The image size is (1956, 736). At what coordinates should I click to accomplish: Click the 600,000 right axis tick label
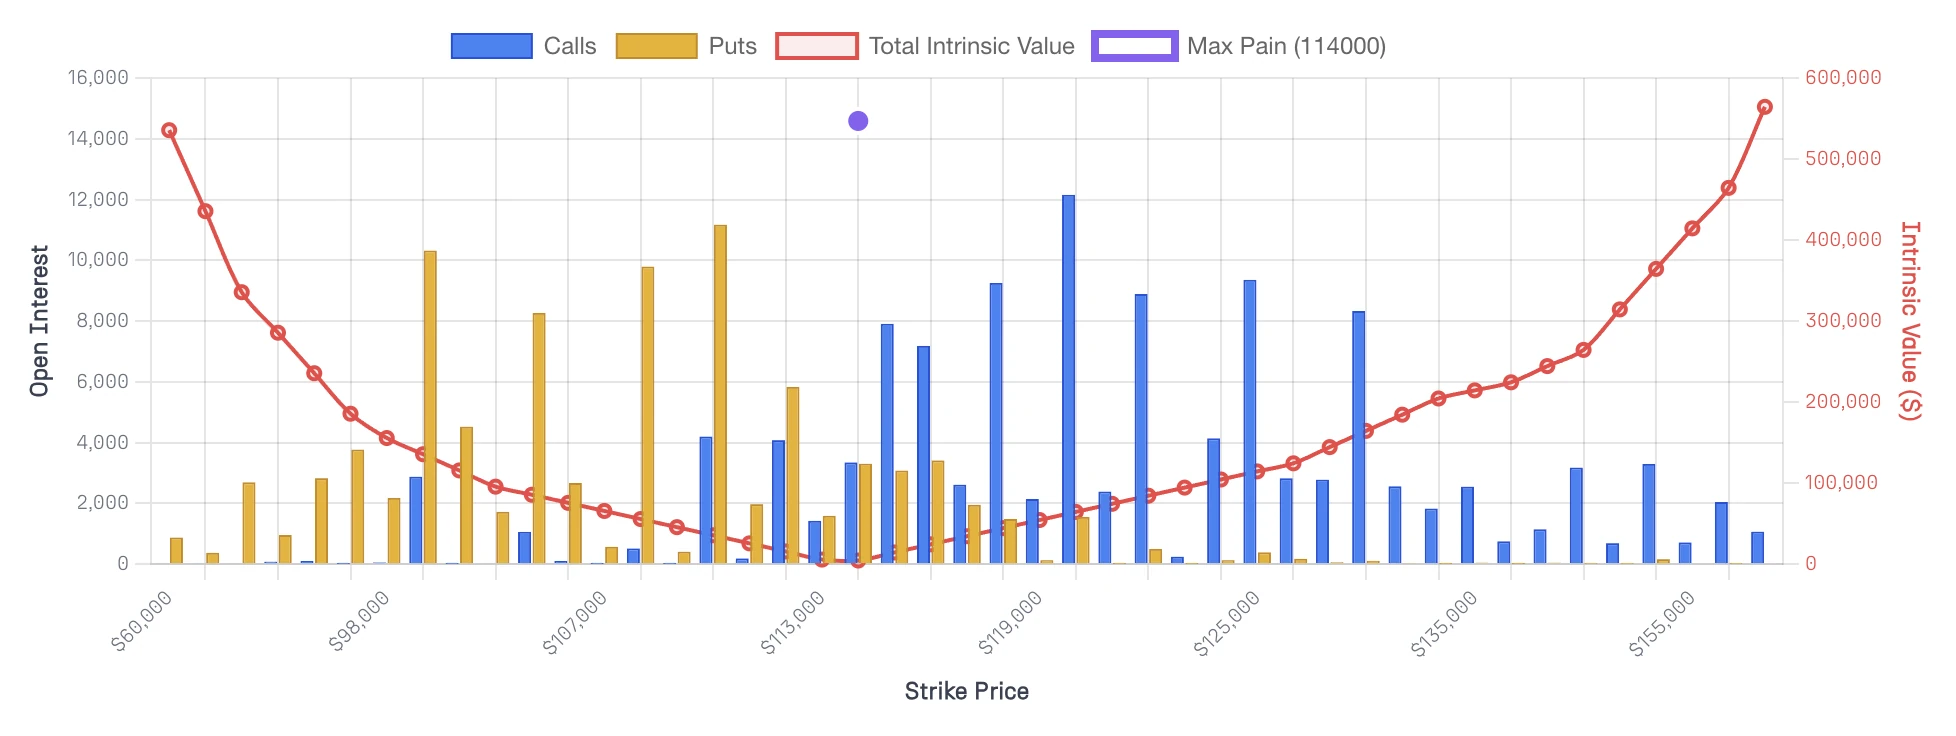click(1843, 78)
